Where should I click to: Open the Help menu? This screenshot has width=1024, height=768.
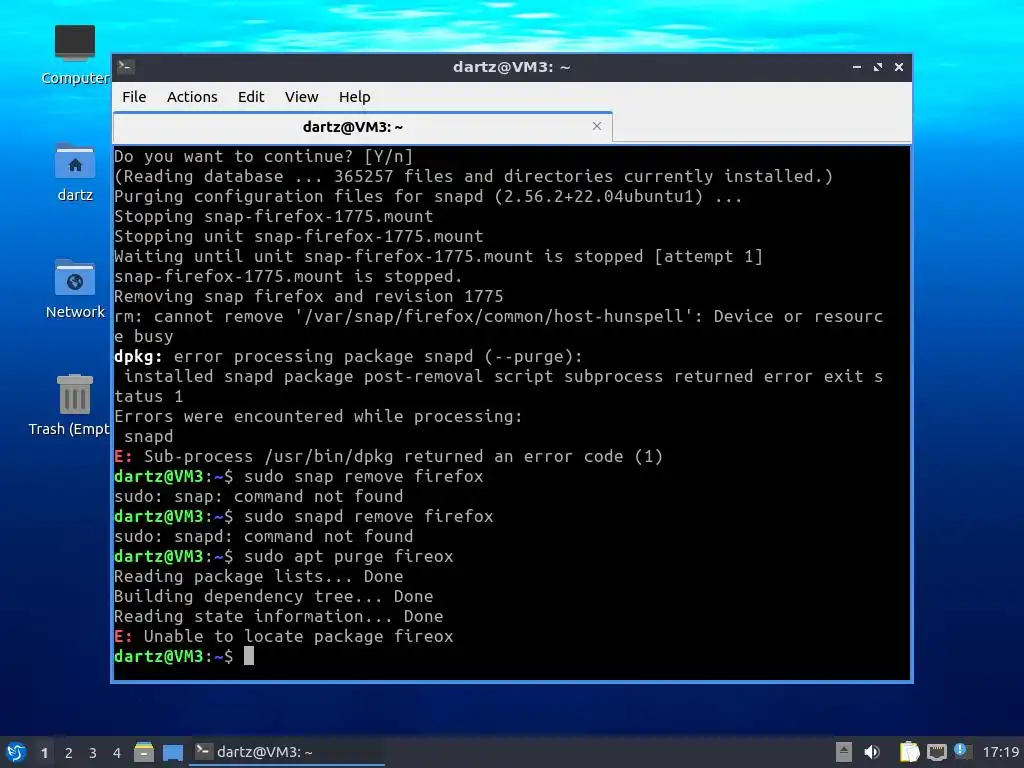pos(355,97)
